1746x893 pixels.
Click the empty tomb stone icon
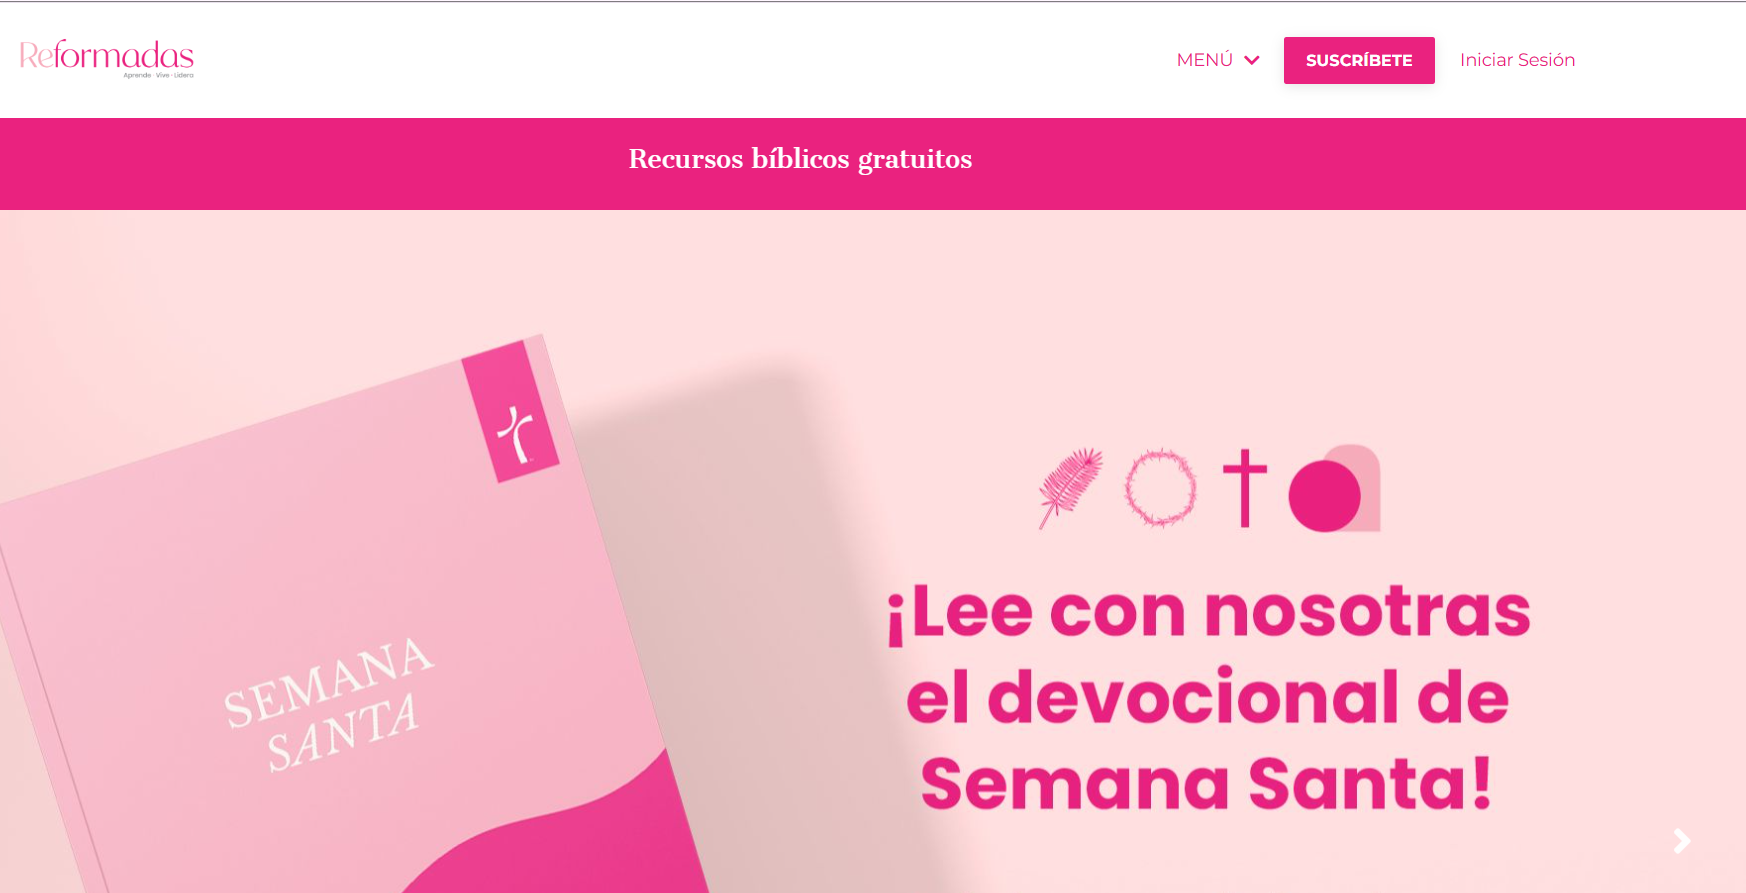pyautogui.click(x=1334, y=488)
